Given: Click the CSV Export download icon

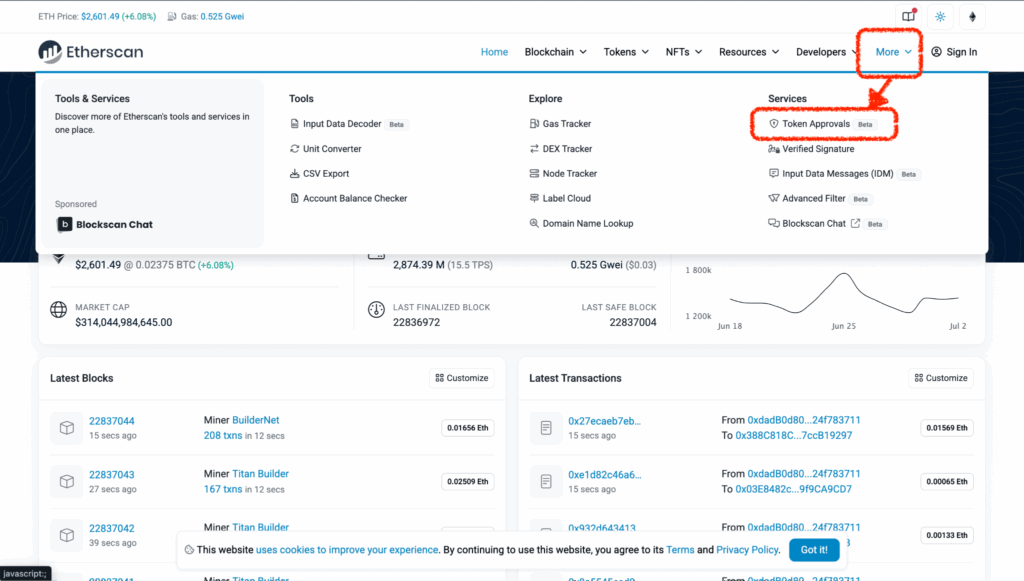Looking at the screenshot, I should (x=295, y=174).
